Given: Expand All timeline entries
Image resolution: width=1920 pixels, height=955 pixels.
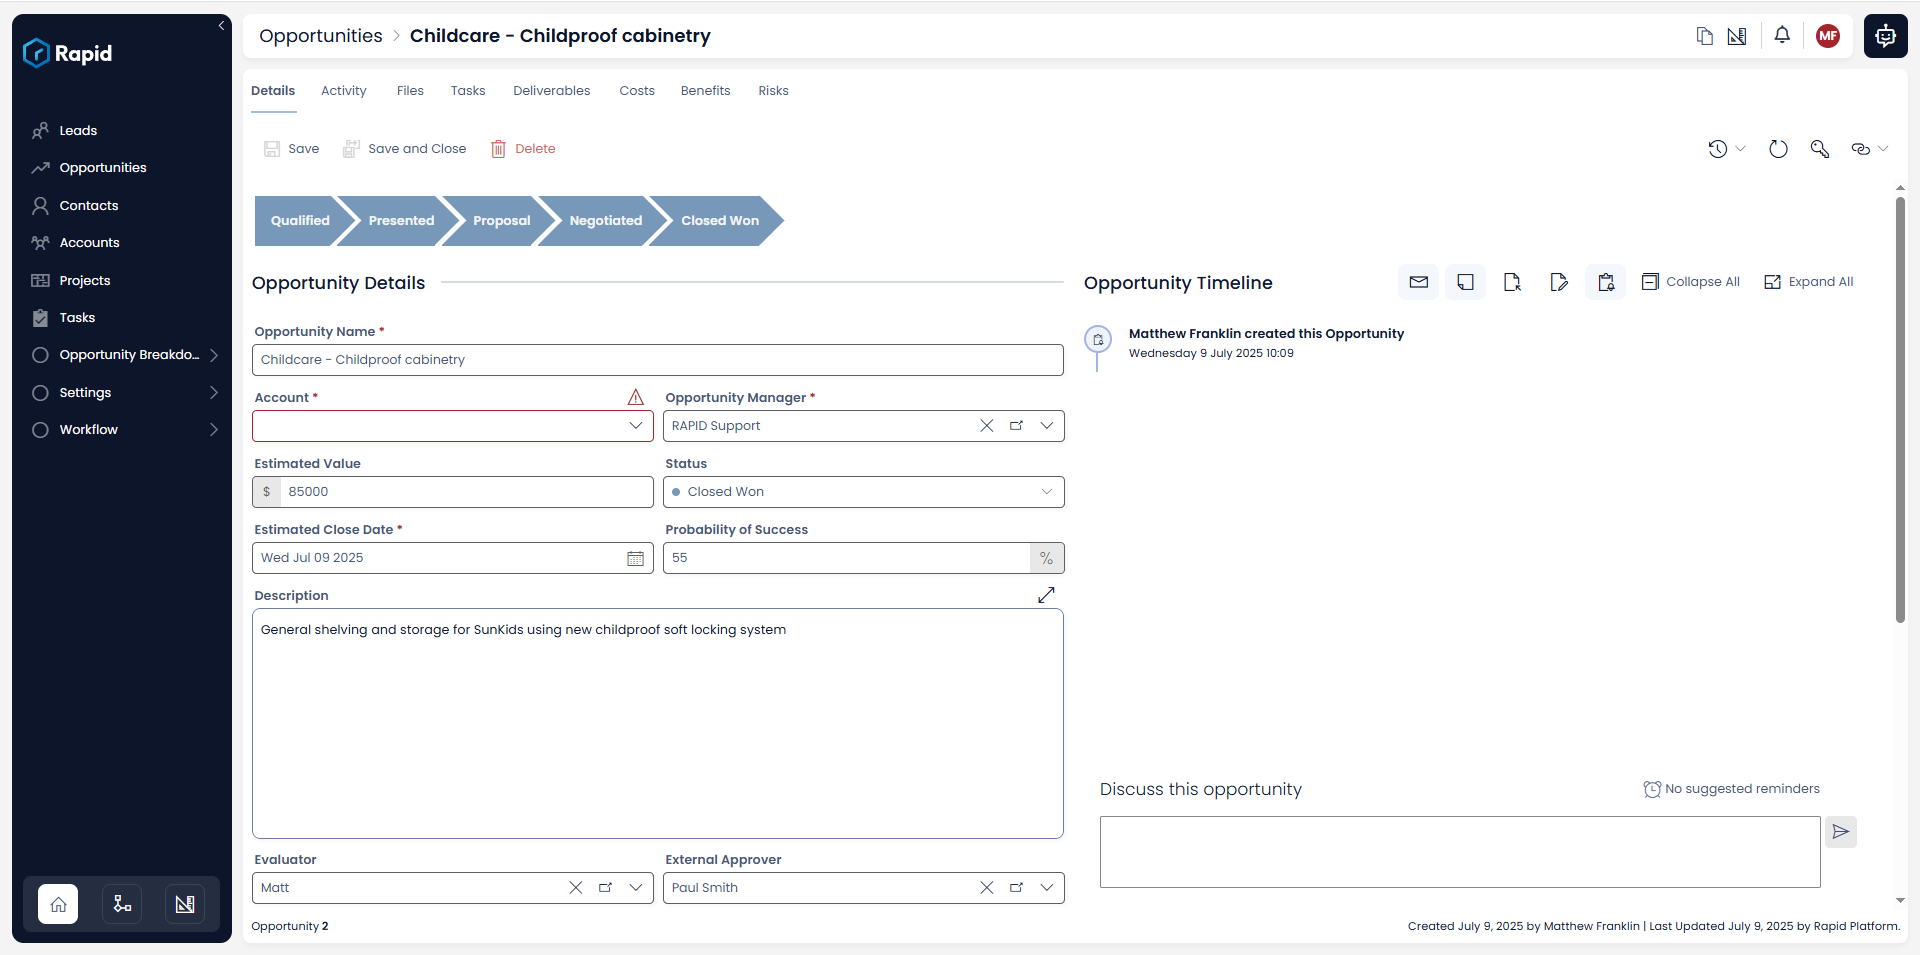Looking at the screenshot, I should (1808, 282).
